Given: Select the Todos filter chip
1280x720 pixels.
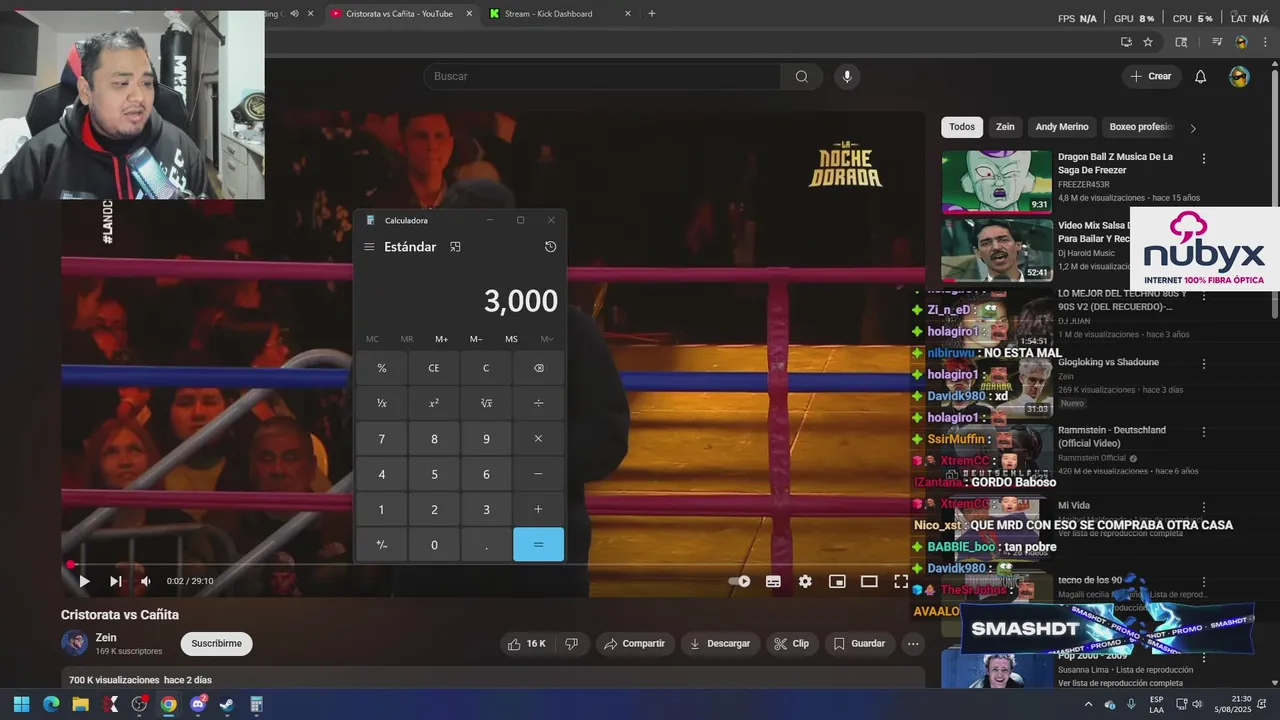Looking at the screenshot, I should 962,127.
